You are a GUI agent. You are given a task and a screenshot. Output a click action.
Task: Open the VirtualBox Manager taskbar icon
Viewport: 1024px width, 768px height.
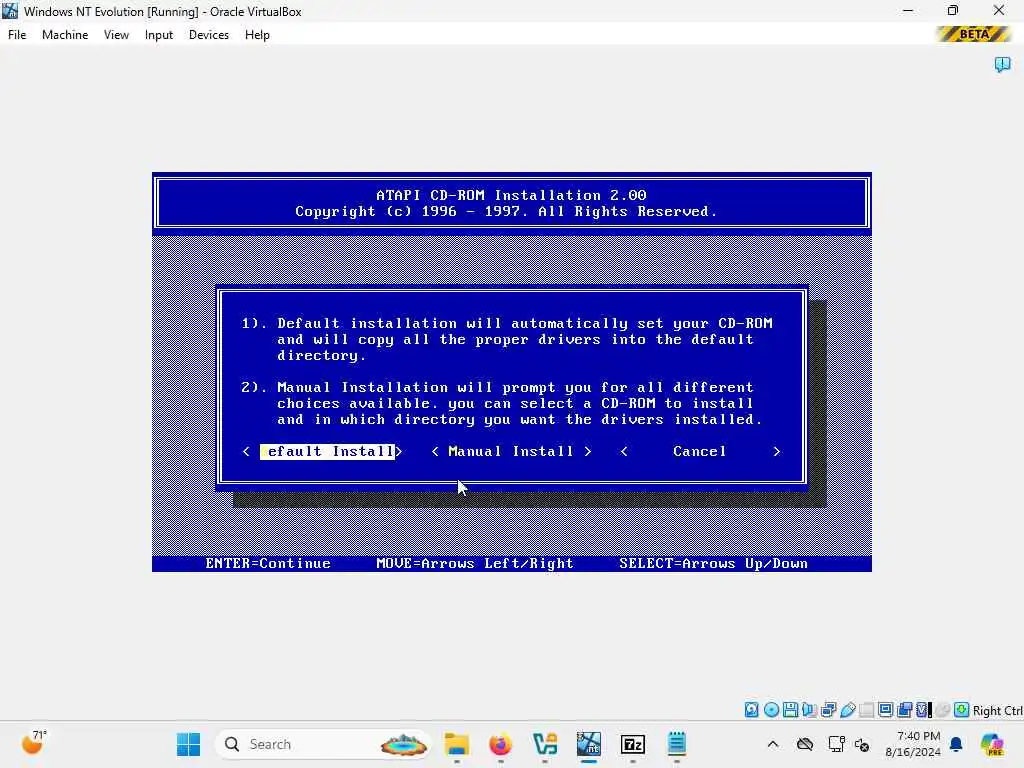click(x=545, y=744)
